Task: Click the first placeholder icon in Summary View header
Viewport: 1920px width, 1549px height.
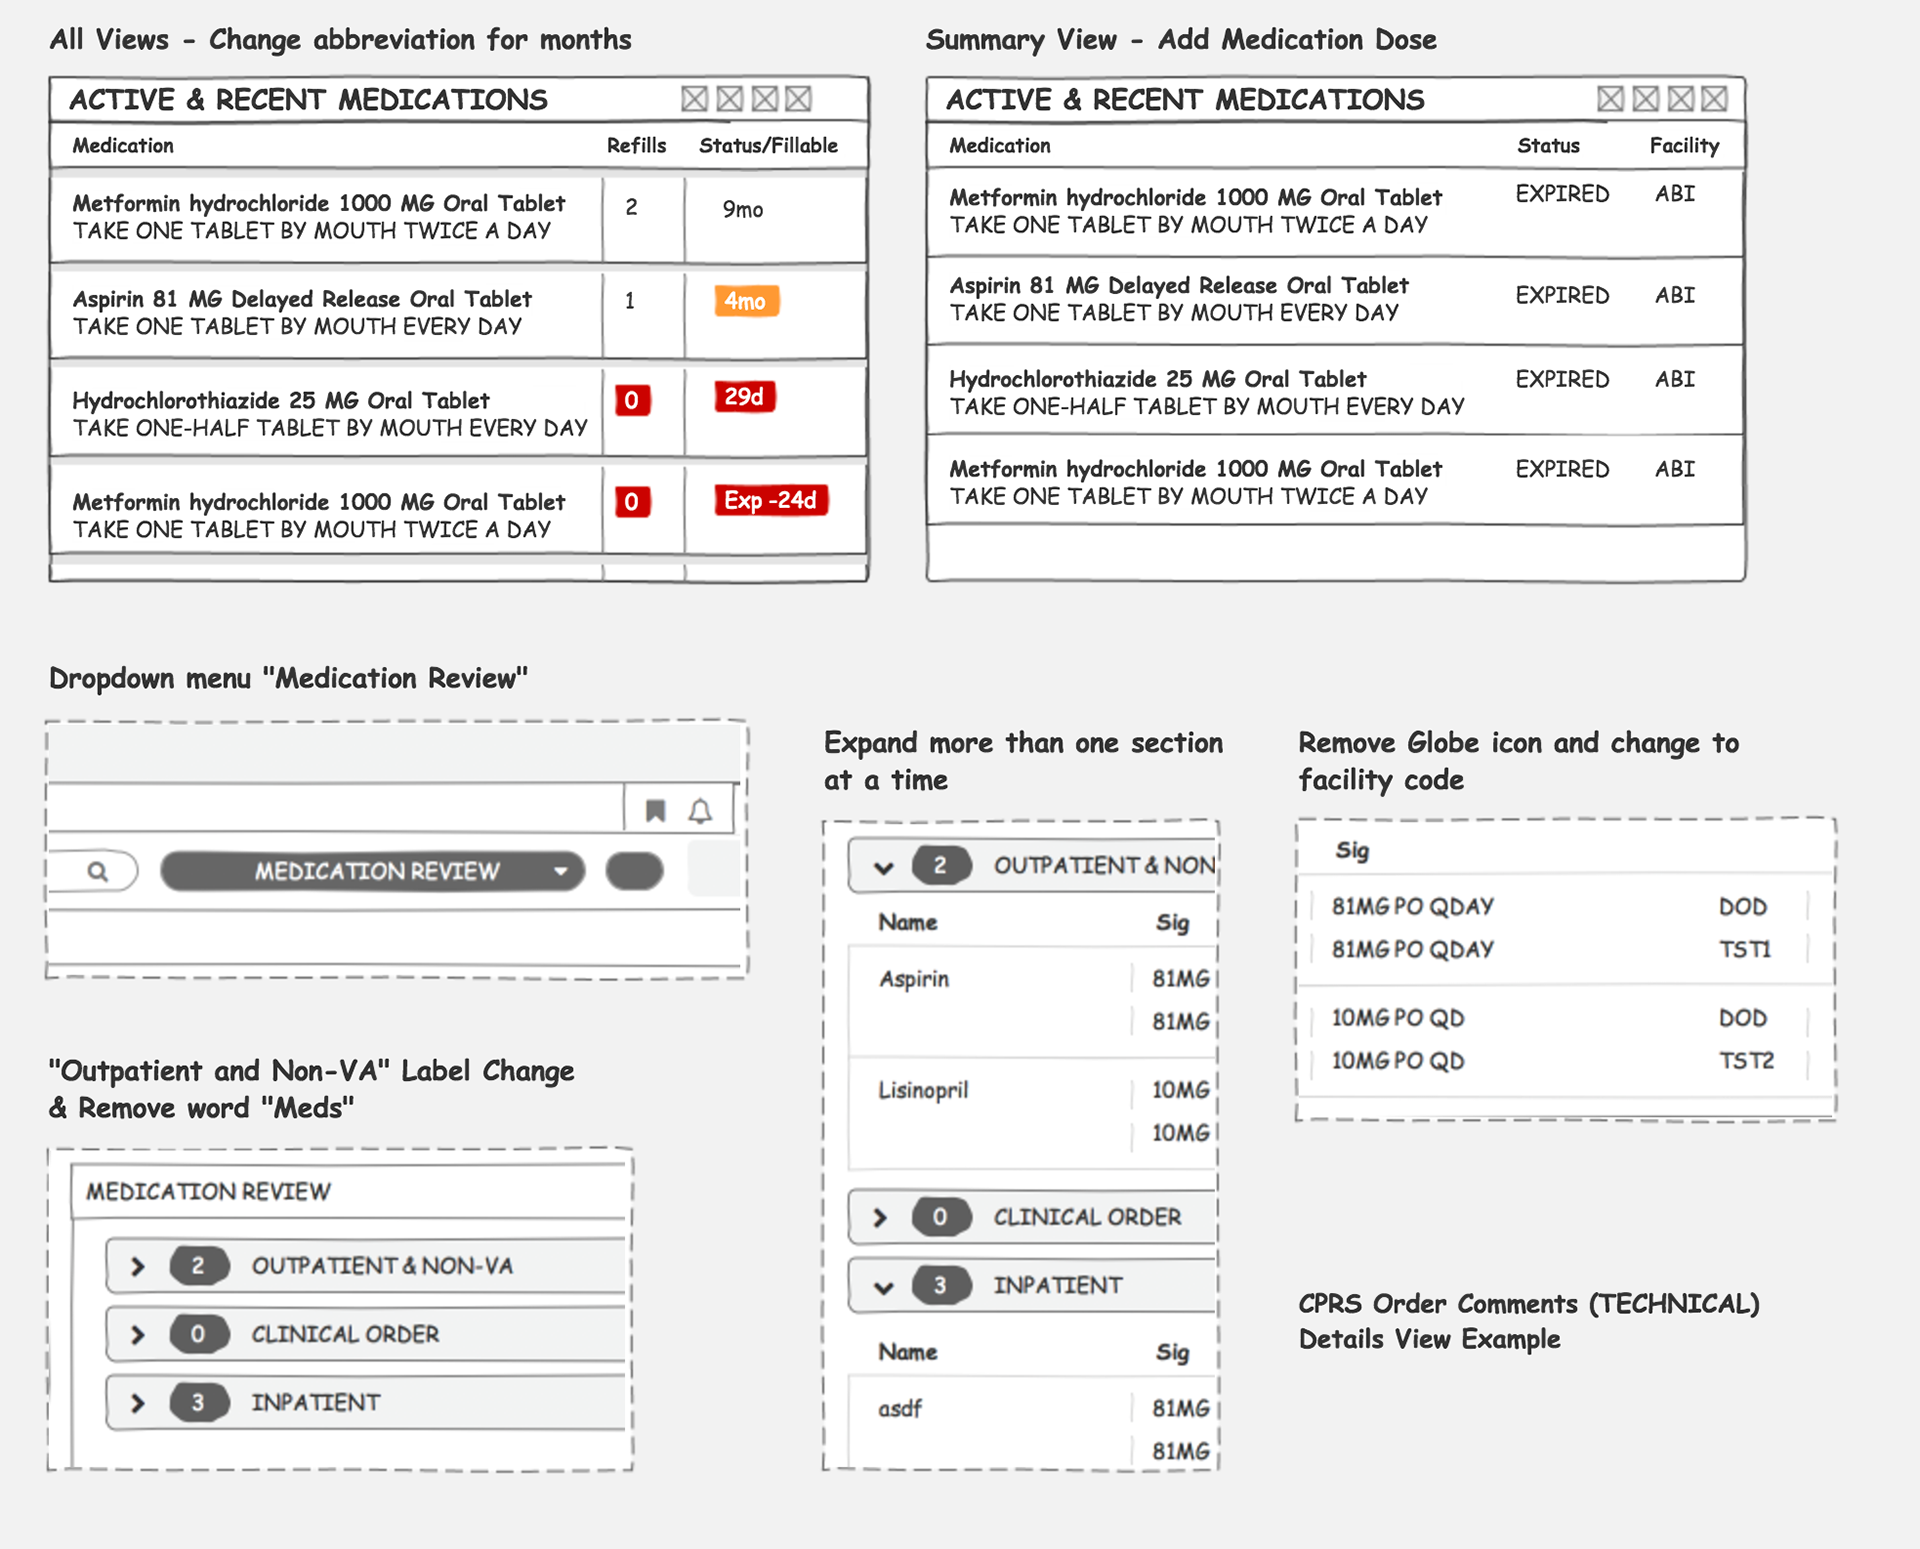Action: [x=1610, y=99]
